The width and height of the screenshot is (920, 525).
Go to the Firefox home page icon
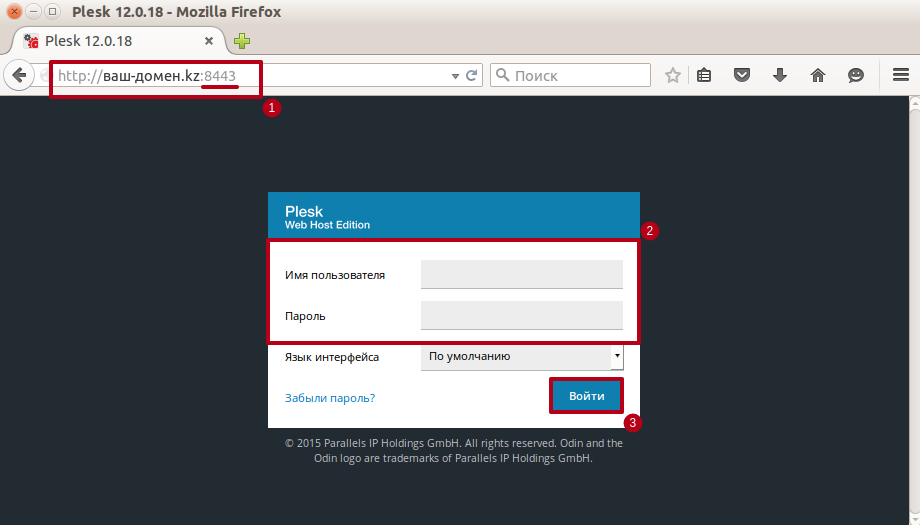pos(817,75)
